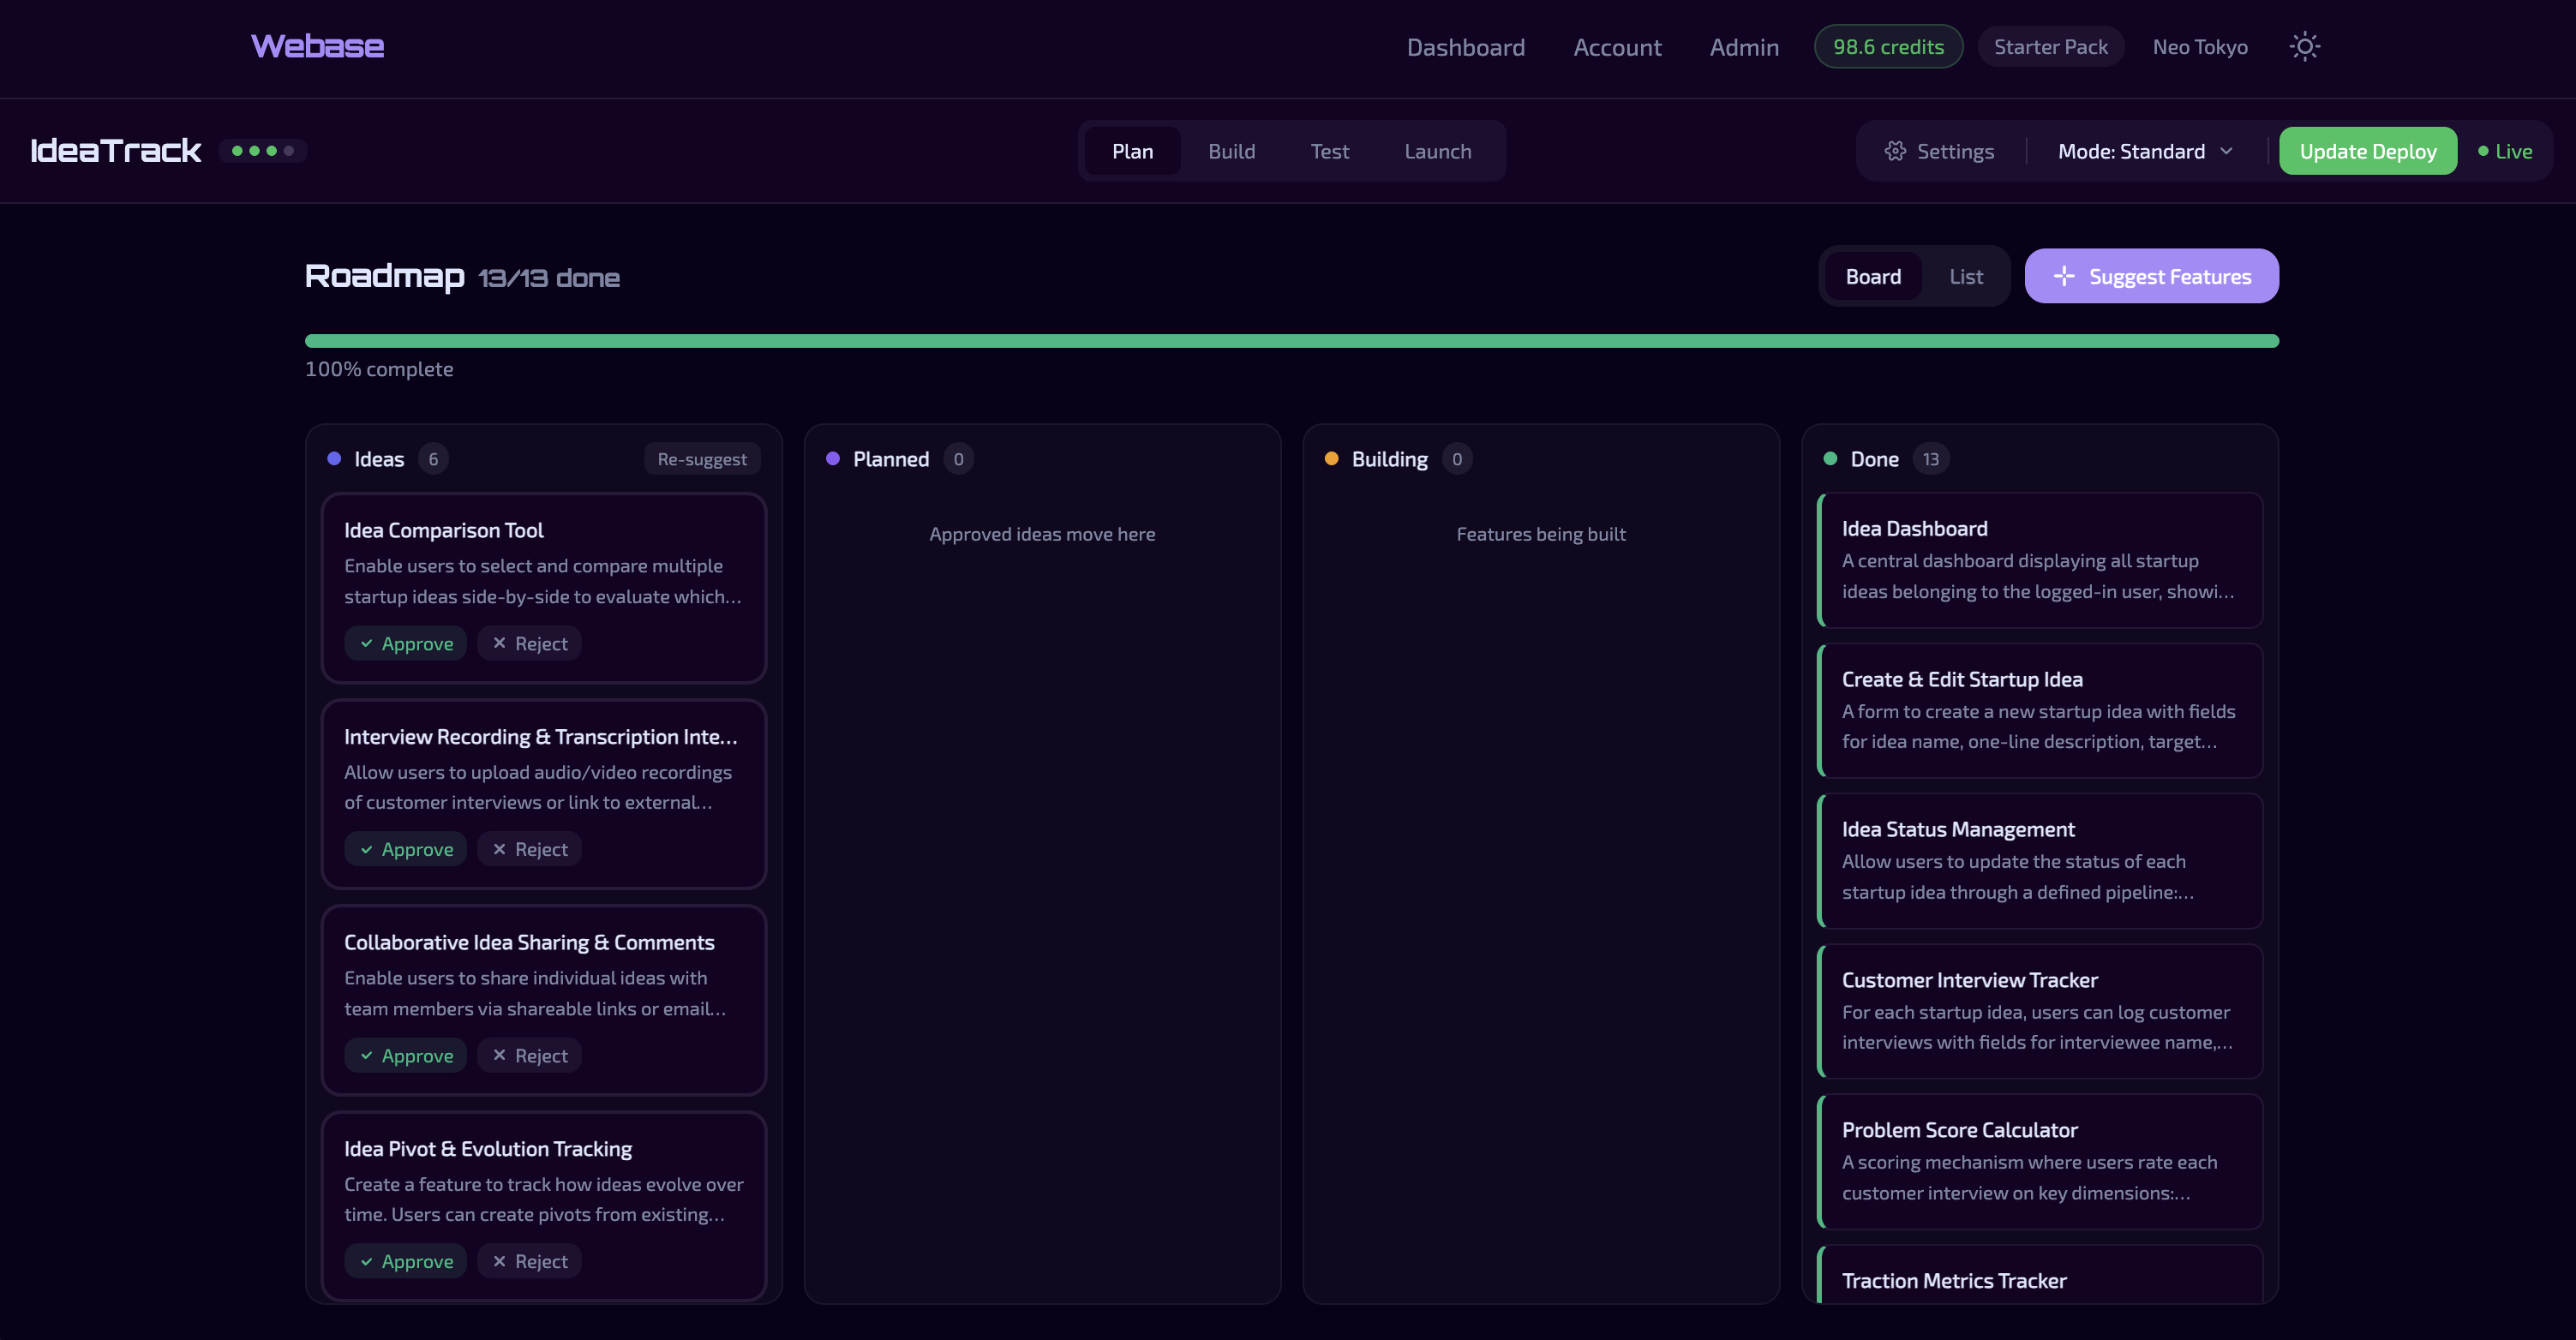The image size is (2576, 1340).
Task: Click the sparkle icon on Suggest Features
Action: 2065,276
